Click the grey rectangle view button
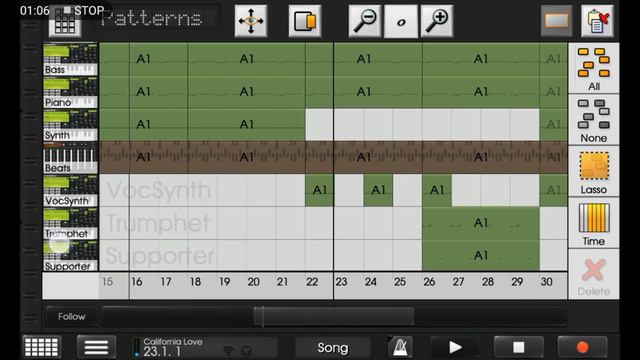Image resolution: width=640 pixels, height=360 pixels. (x=556, y=21)
